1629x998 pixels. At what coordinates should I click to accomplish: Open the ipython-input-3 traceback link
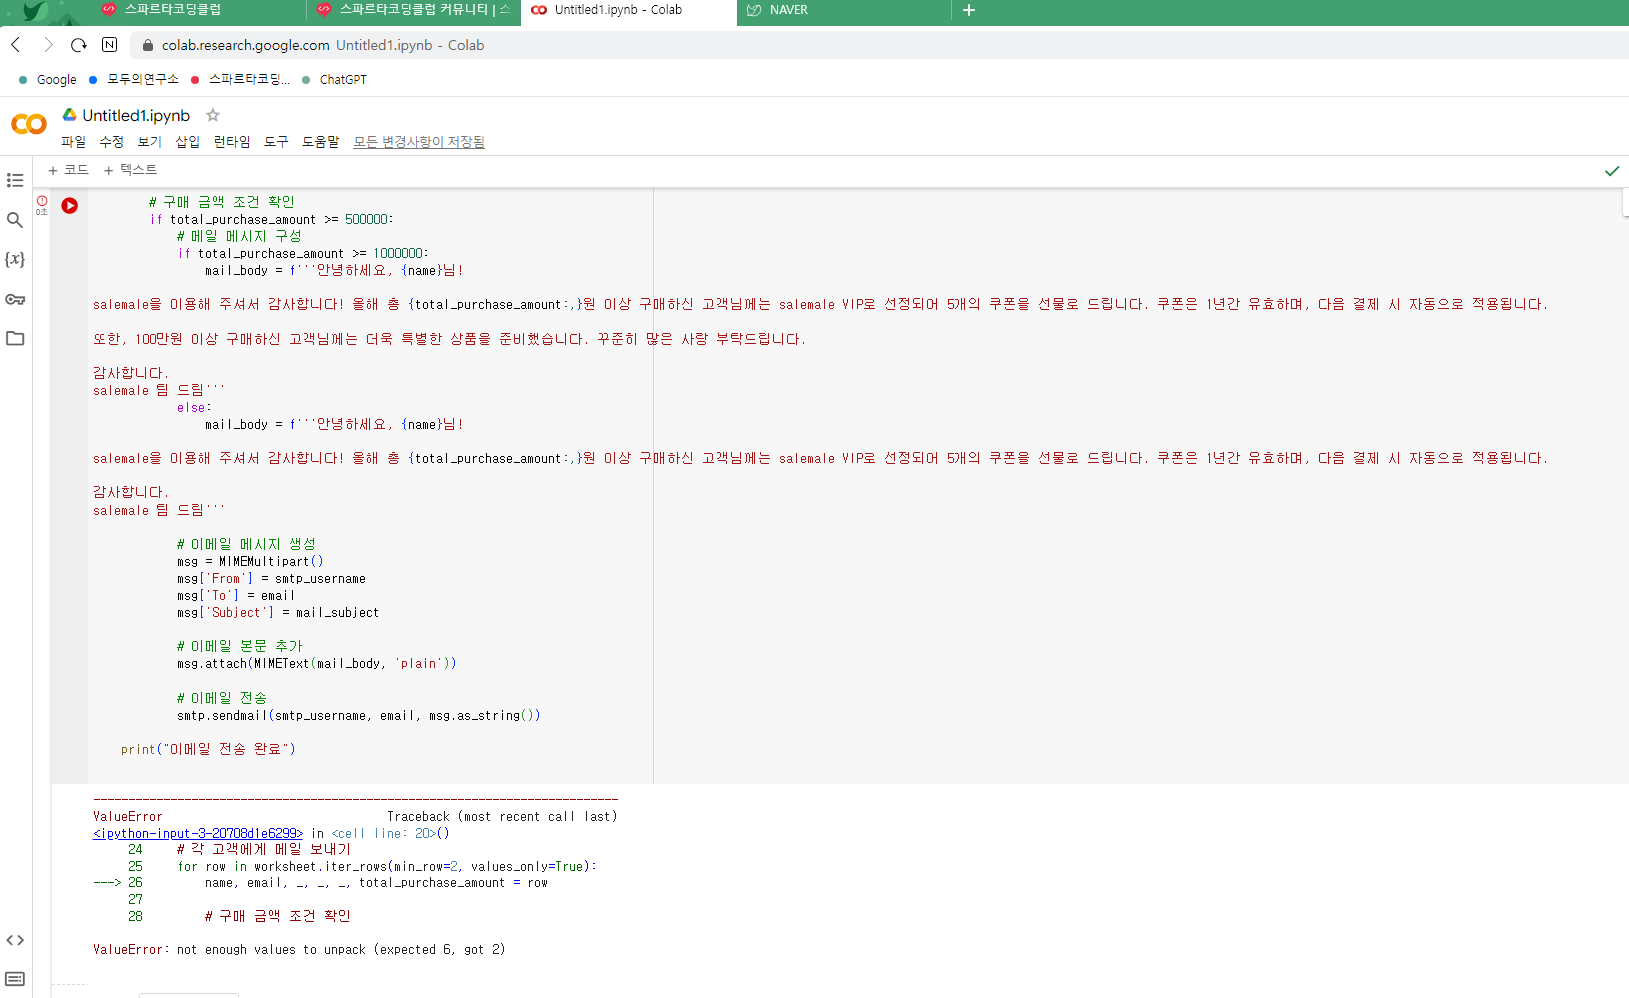coord(198,833)
